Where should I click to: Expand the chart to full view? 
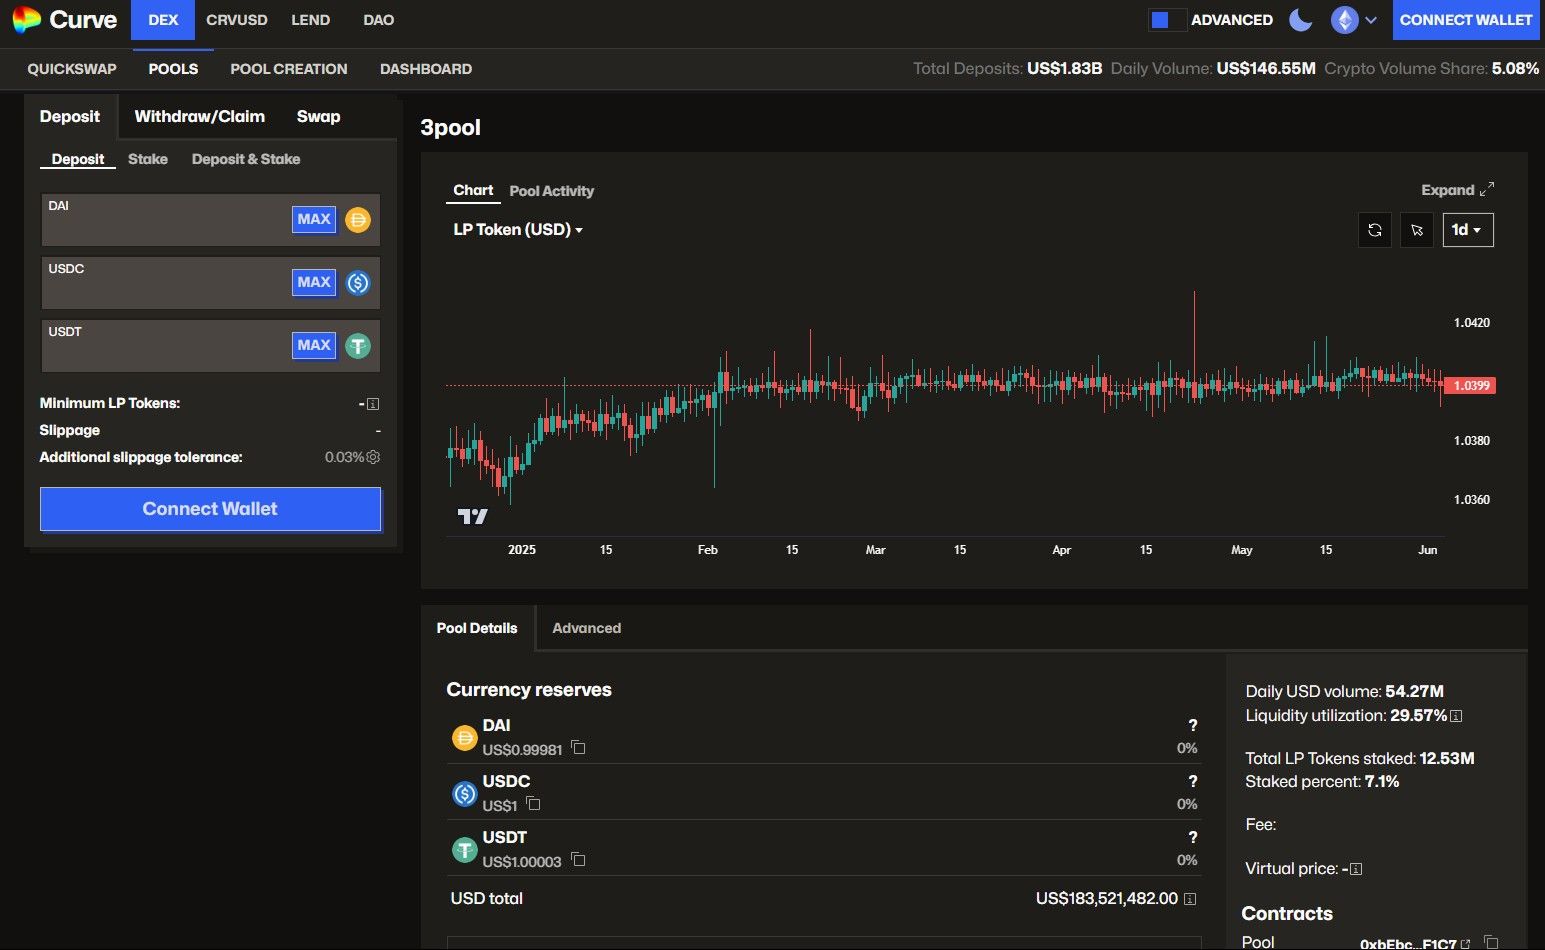[1457, 190]
